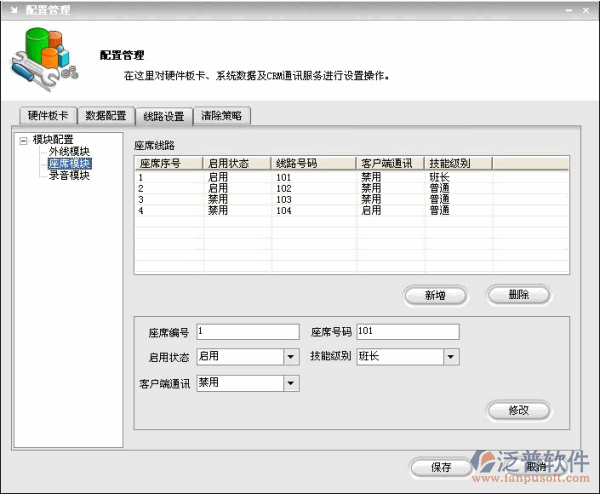This screenshot has height=494, width=600.
Task: Open the 清除策略 tab
Action: click(222, 116)
